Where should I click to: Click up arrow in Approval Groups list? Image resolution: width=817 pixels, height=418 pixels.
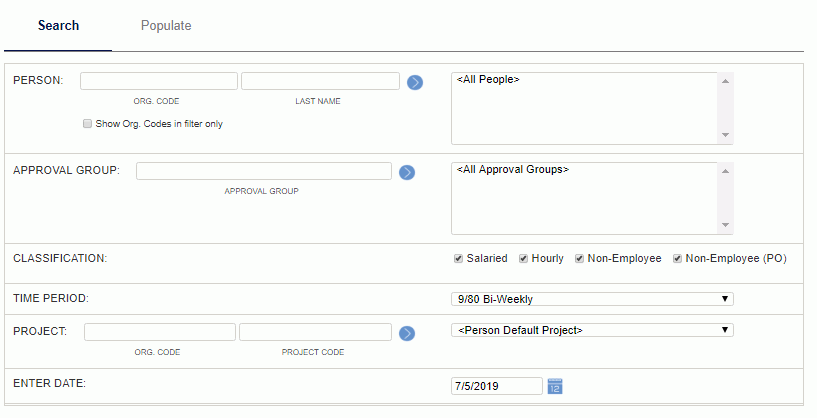point(725,171)
